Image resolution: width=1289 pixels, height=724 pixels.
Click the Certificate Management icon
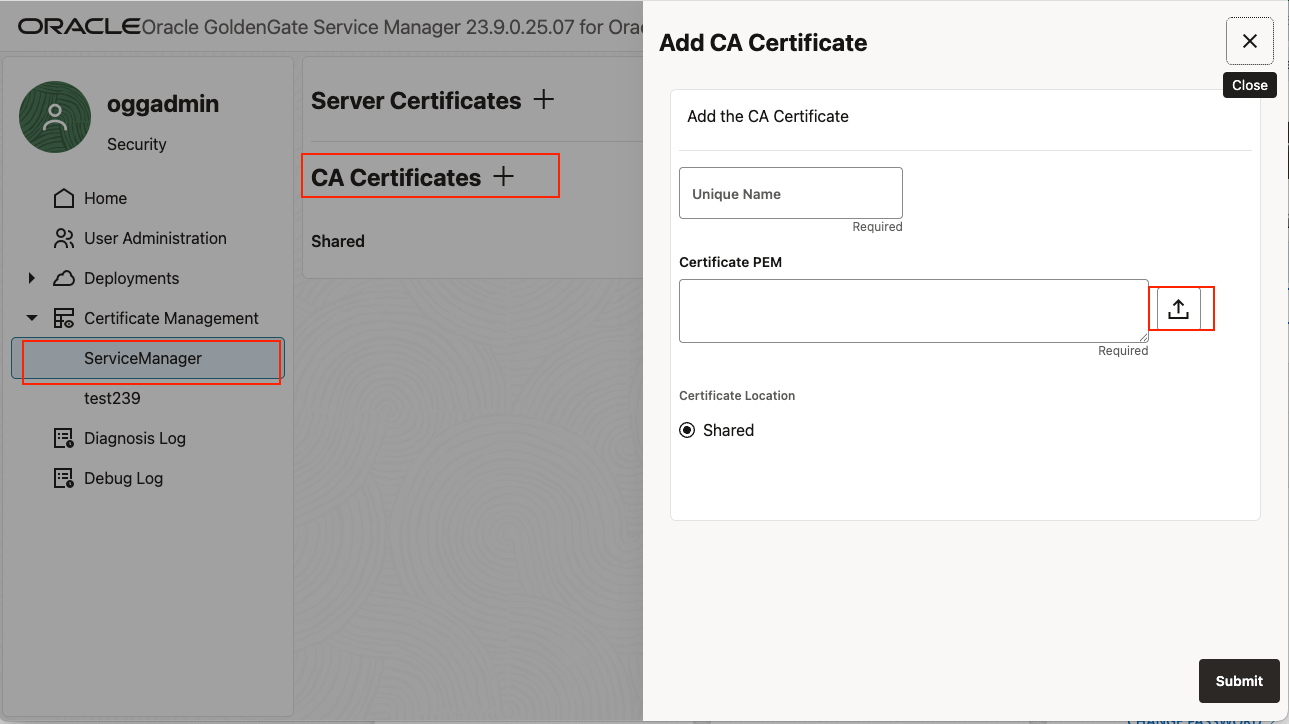point(62,317)
